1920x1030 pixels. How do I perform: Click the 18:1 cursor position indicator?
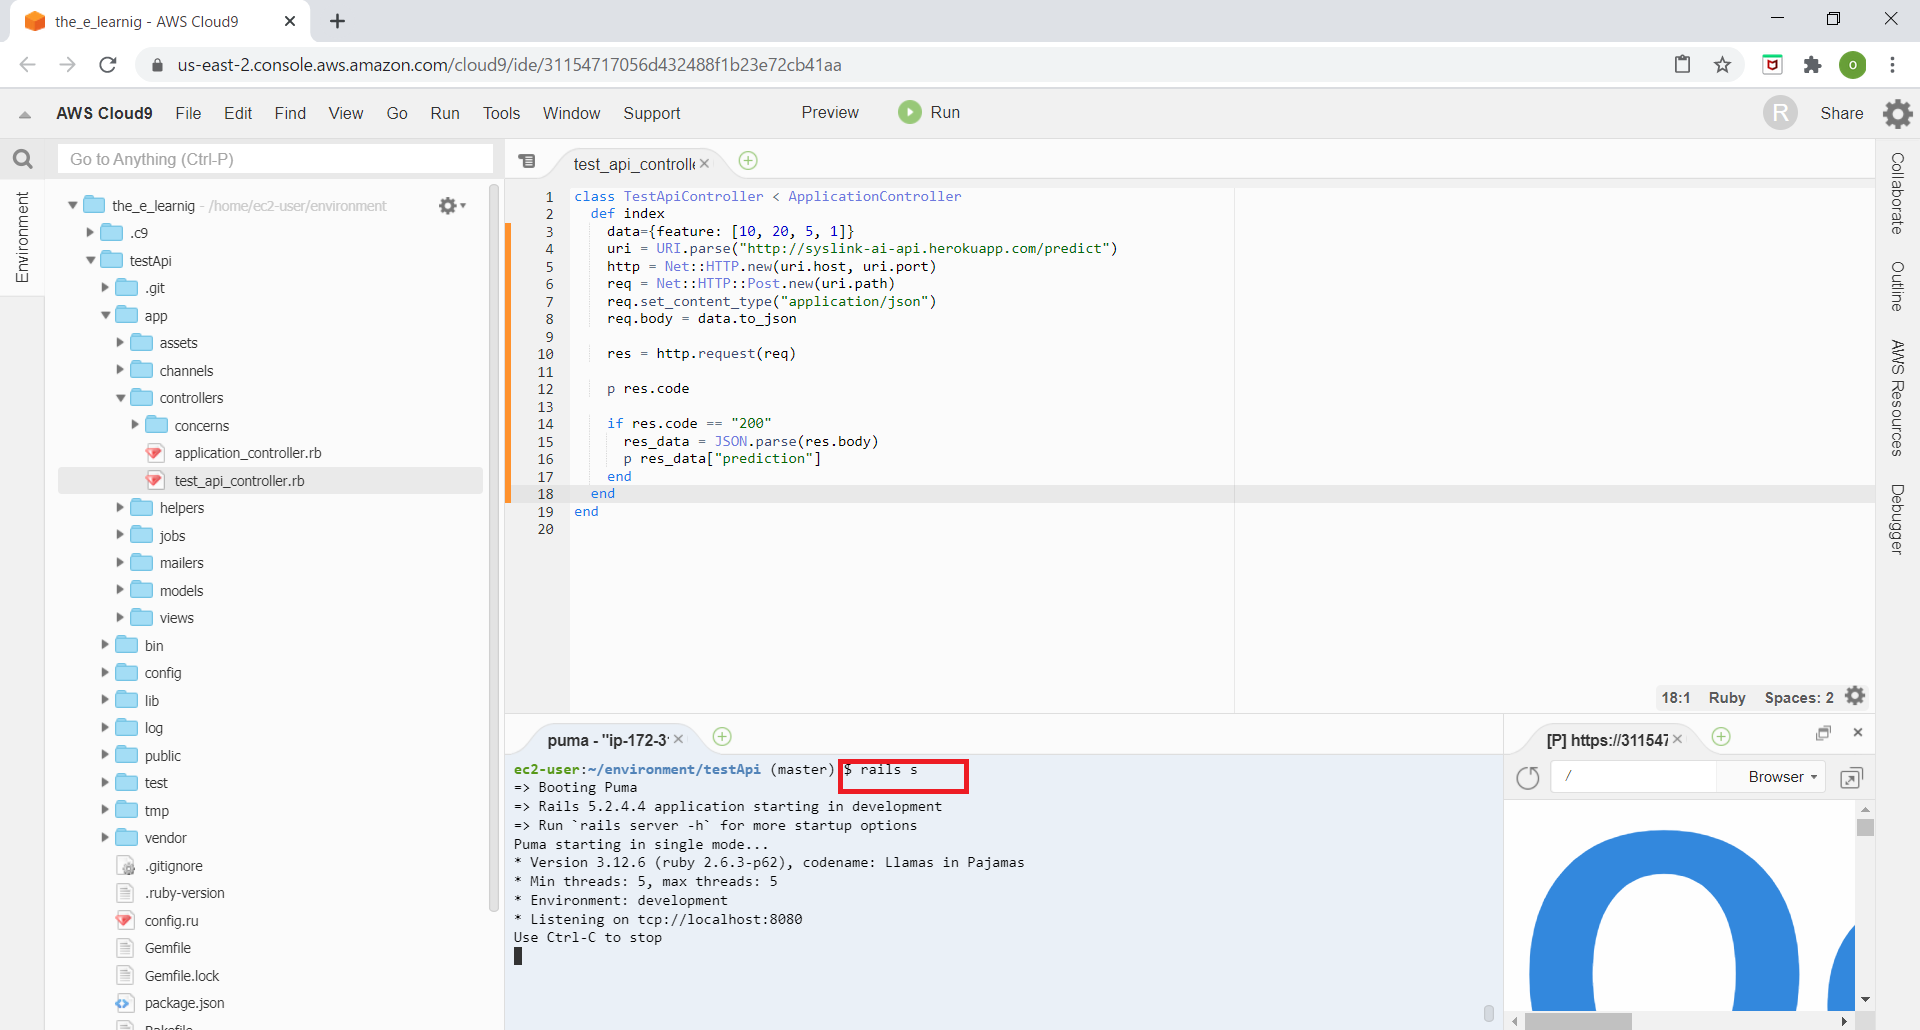pyautogui.click(x=1676, y=697)
